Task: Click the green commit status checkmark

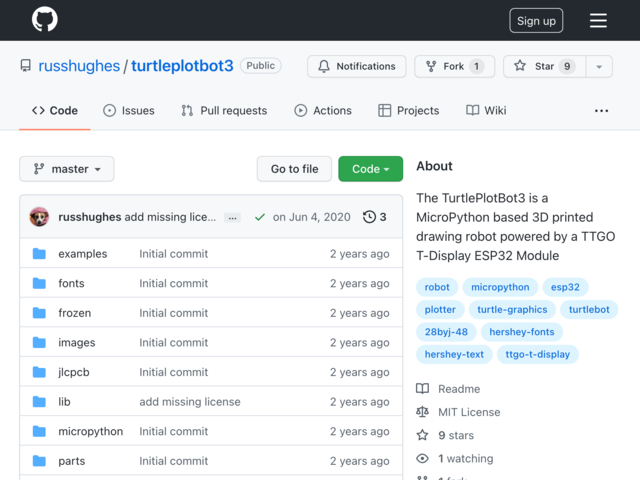Action: pyautogui.click(x=260, y=217)
